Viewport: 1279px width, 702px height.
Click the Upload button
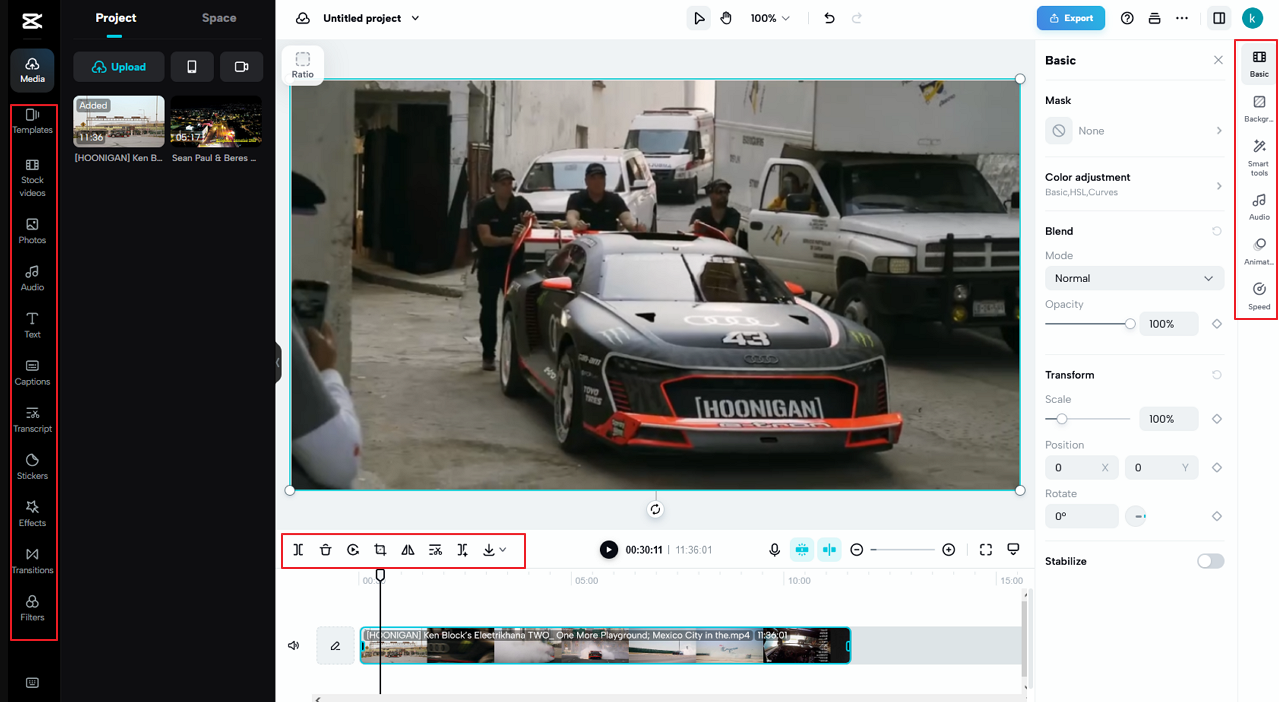119,67
